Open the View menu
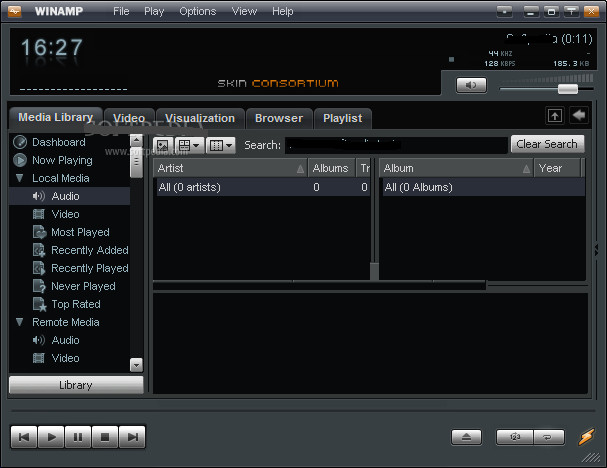The image size is (607, 468). [x=244, y=11]
